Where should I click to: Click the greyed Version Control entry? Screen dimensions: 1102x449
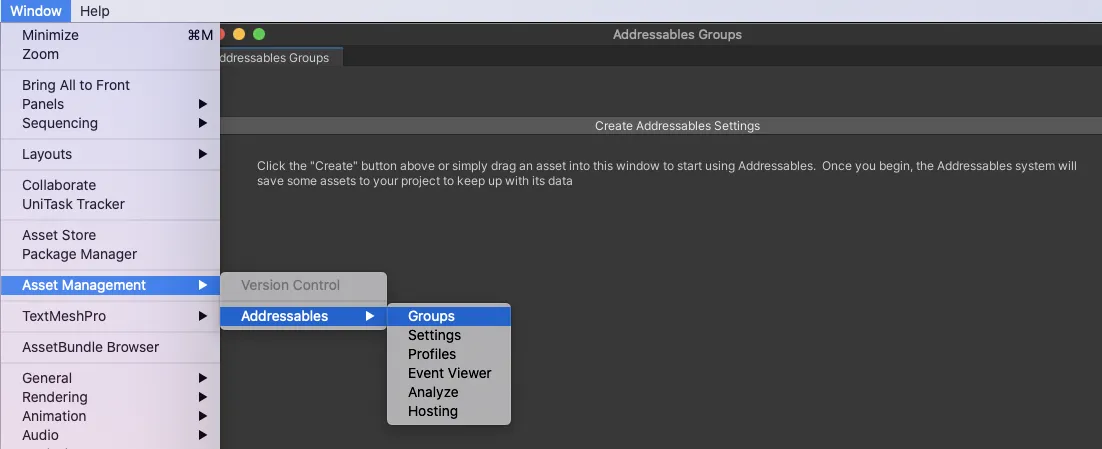(x=304, y=285)
